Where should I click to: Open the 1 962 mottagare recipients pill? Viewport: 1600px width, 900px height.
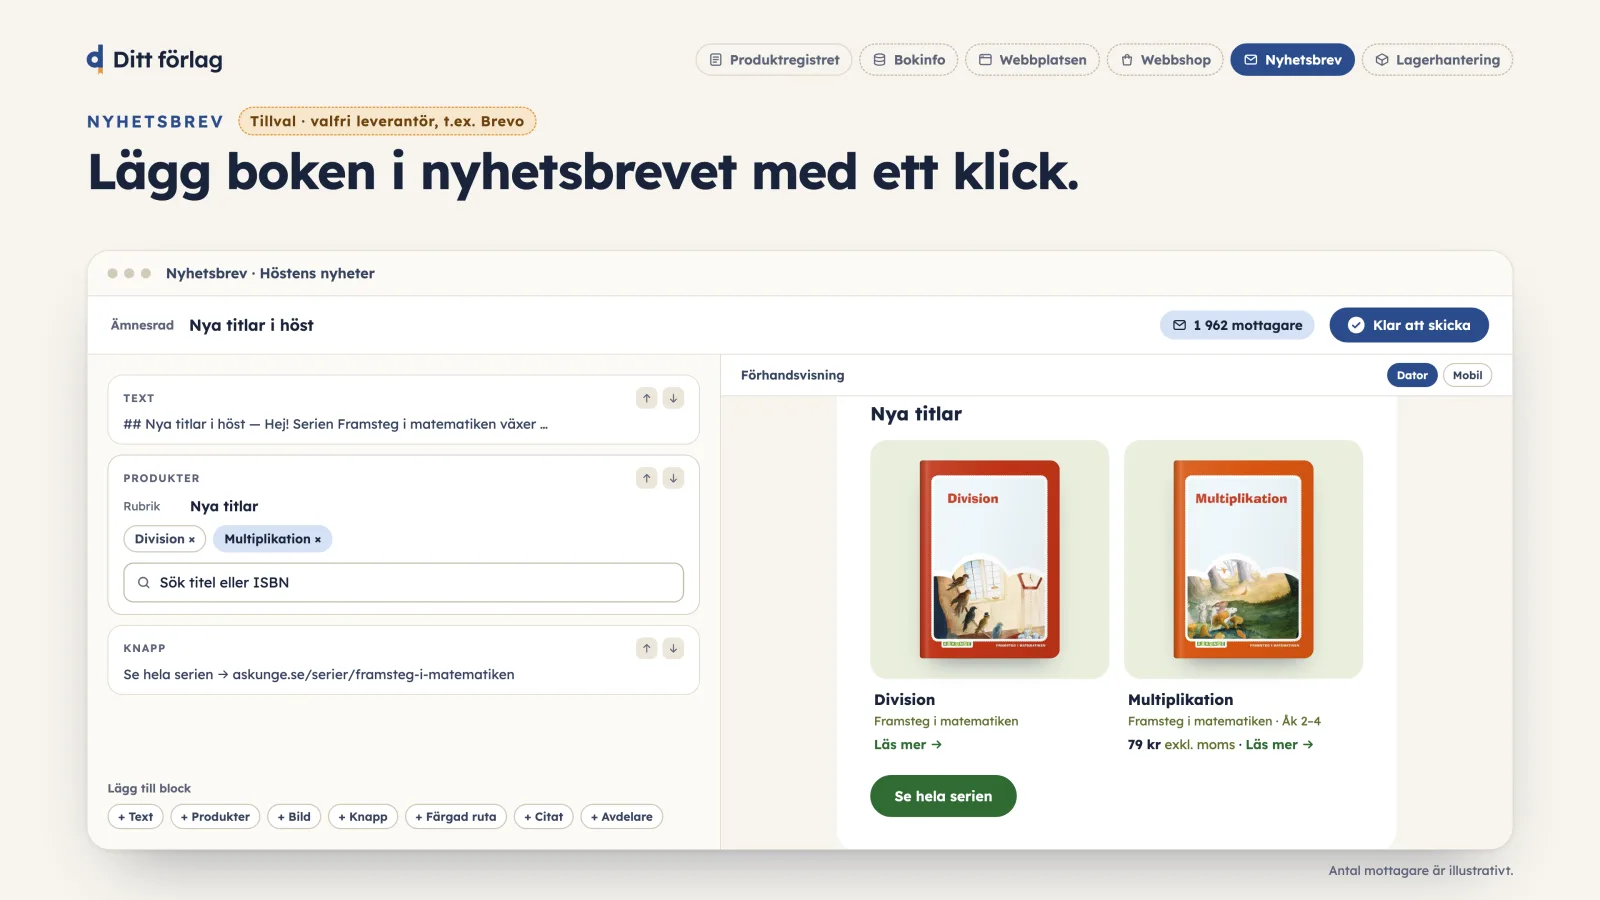(1237, 325)
